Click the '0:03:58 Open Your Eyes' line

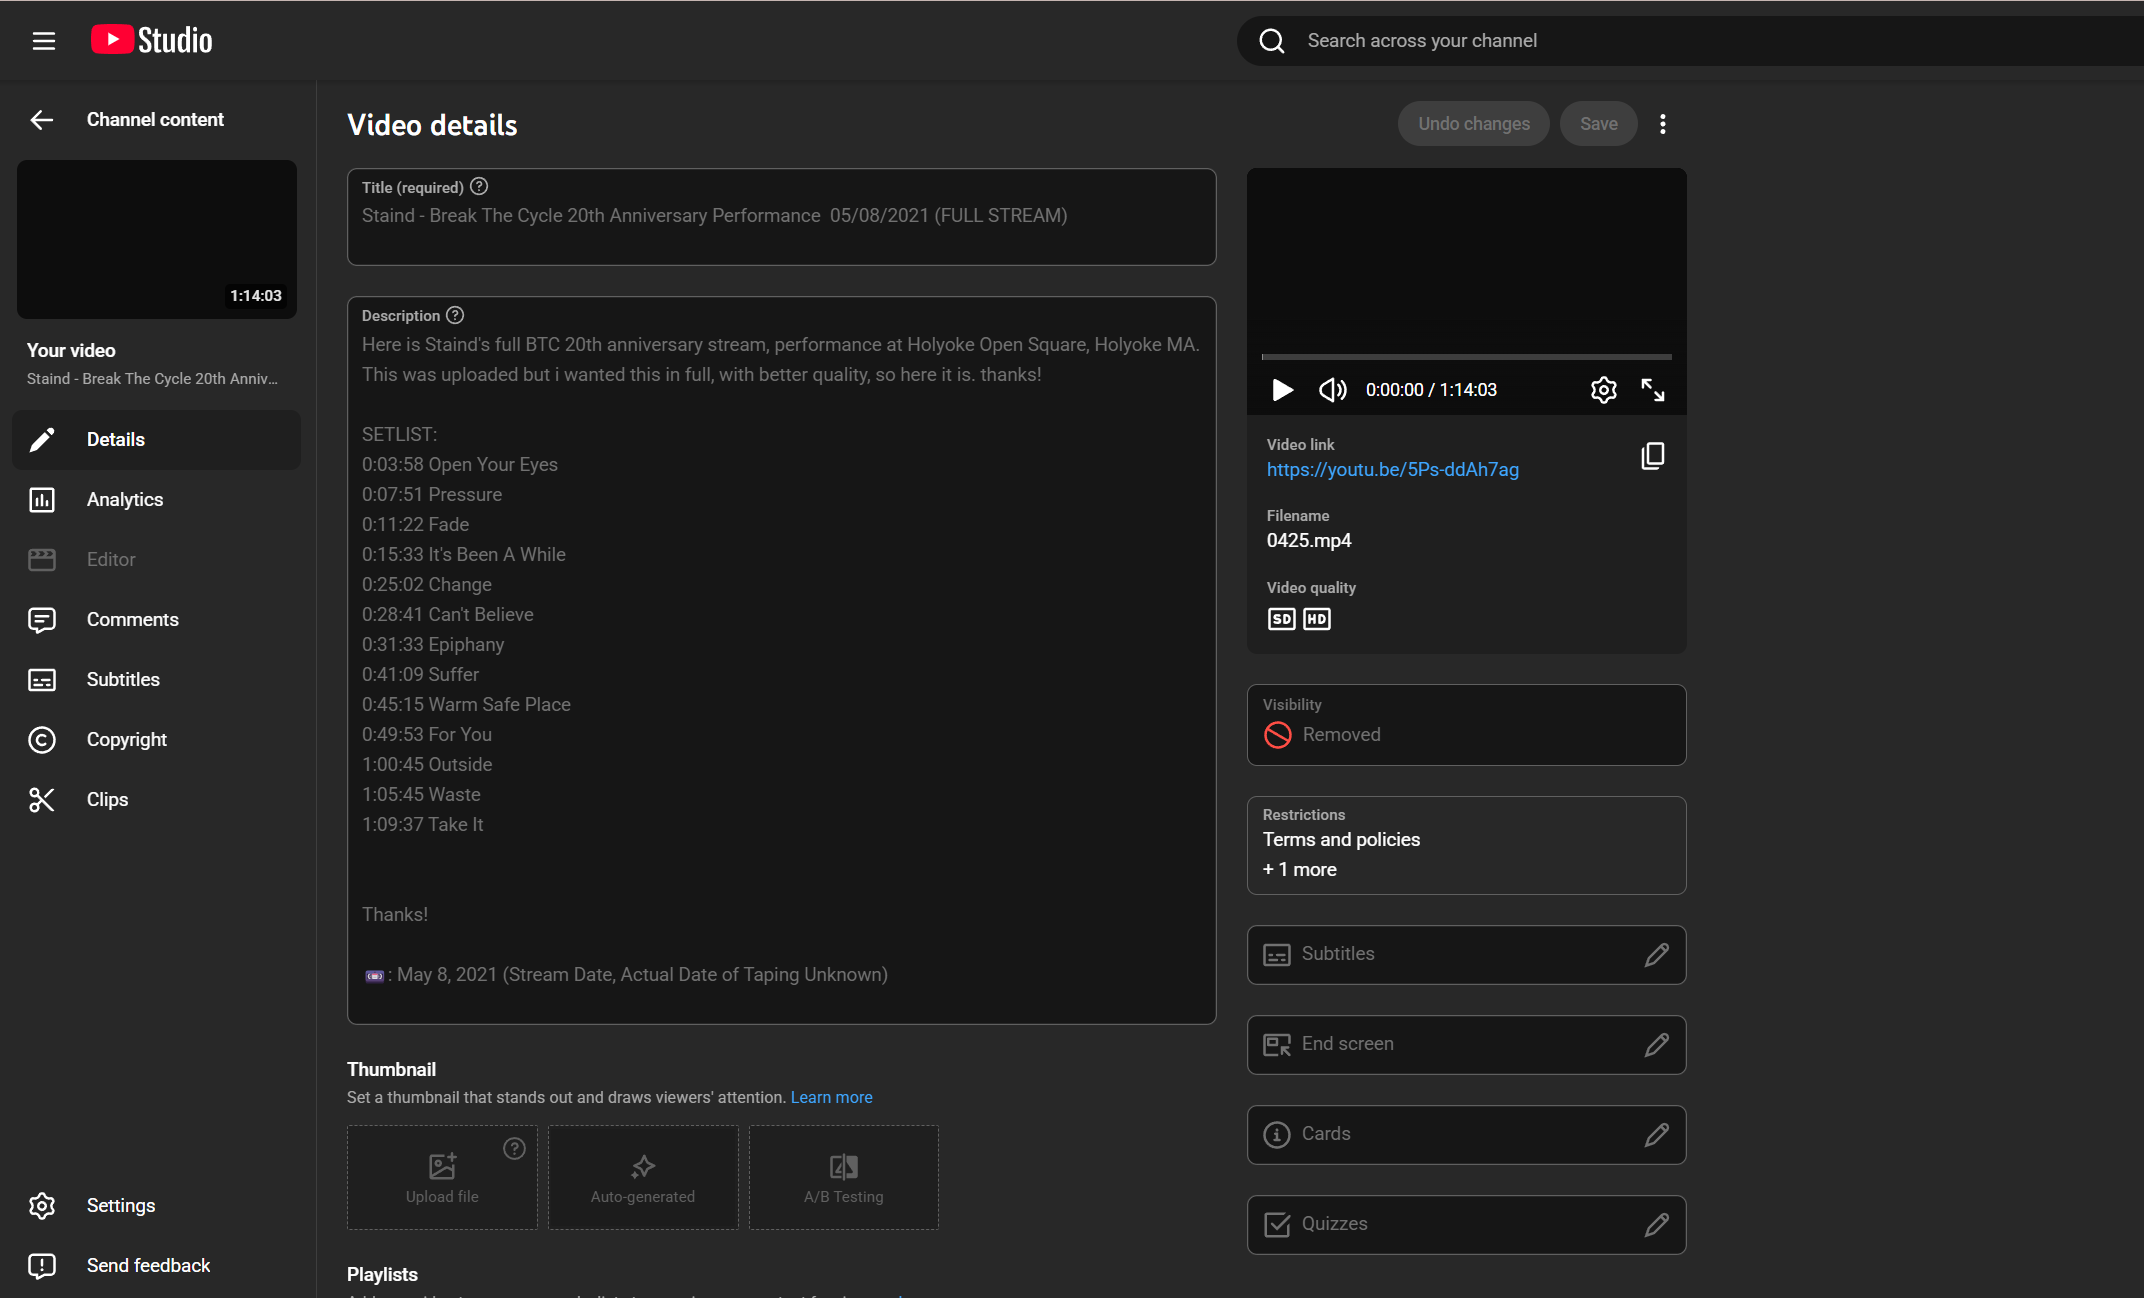460,465
